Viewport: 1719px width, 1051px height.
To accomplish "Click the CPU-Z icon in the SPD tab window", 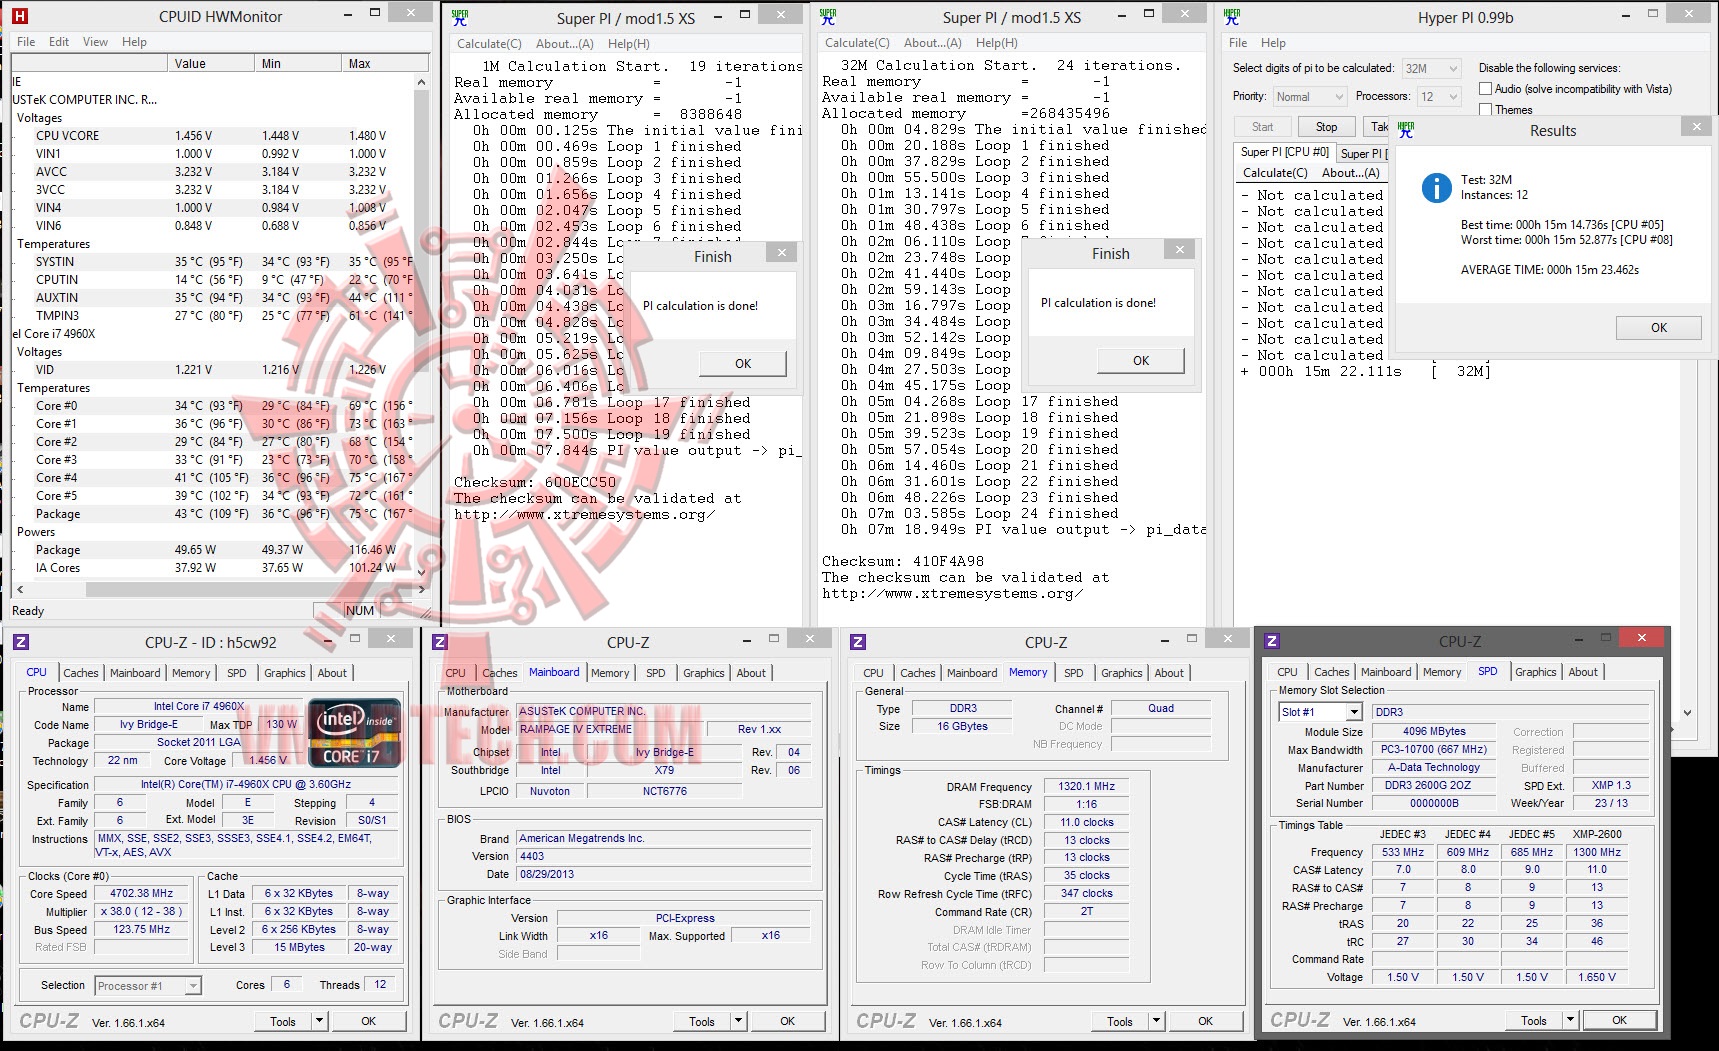I will tap(1272, 641).
